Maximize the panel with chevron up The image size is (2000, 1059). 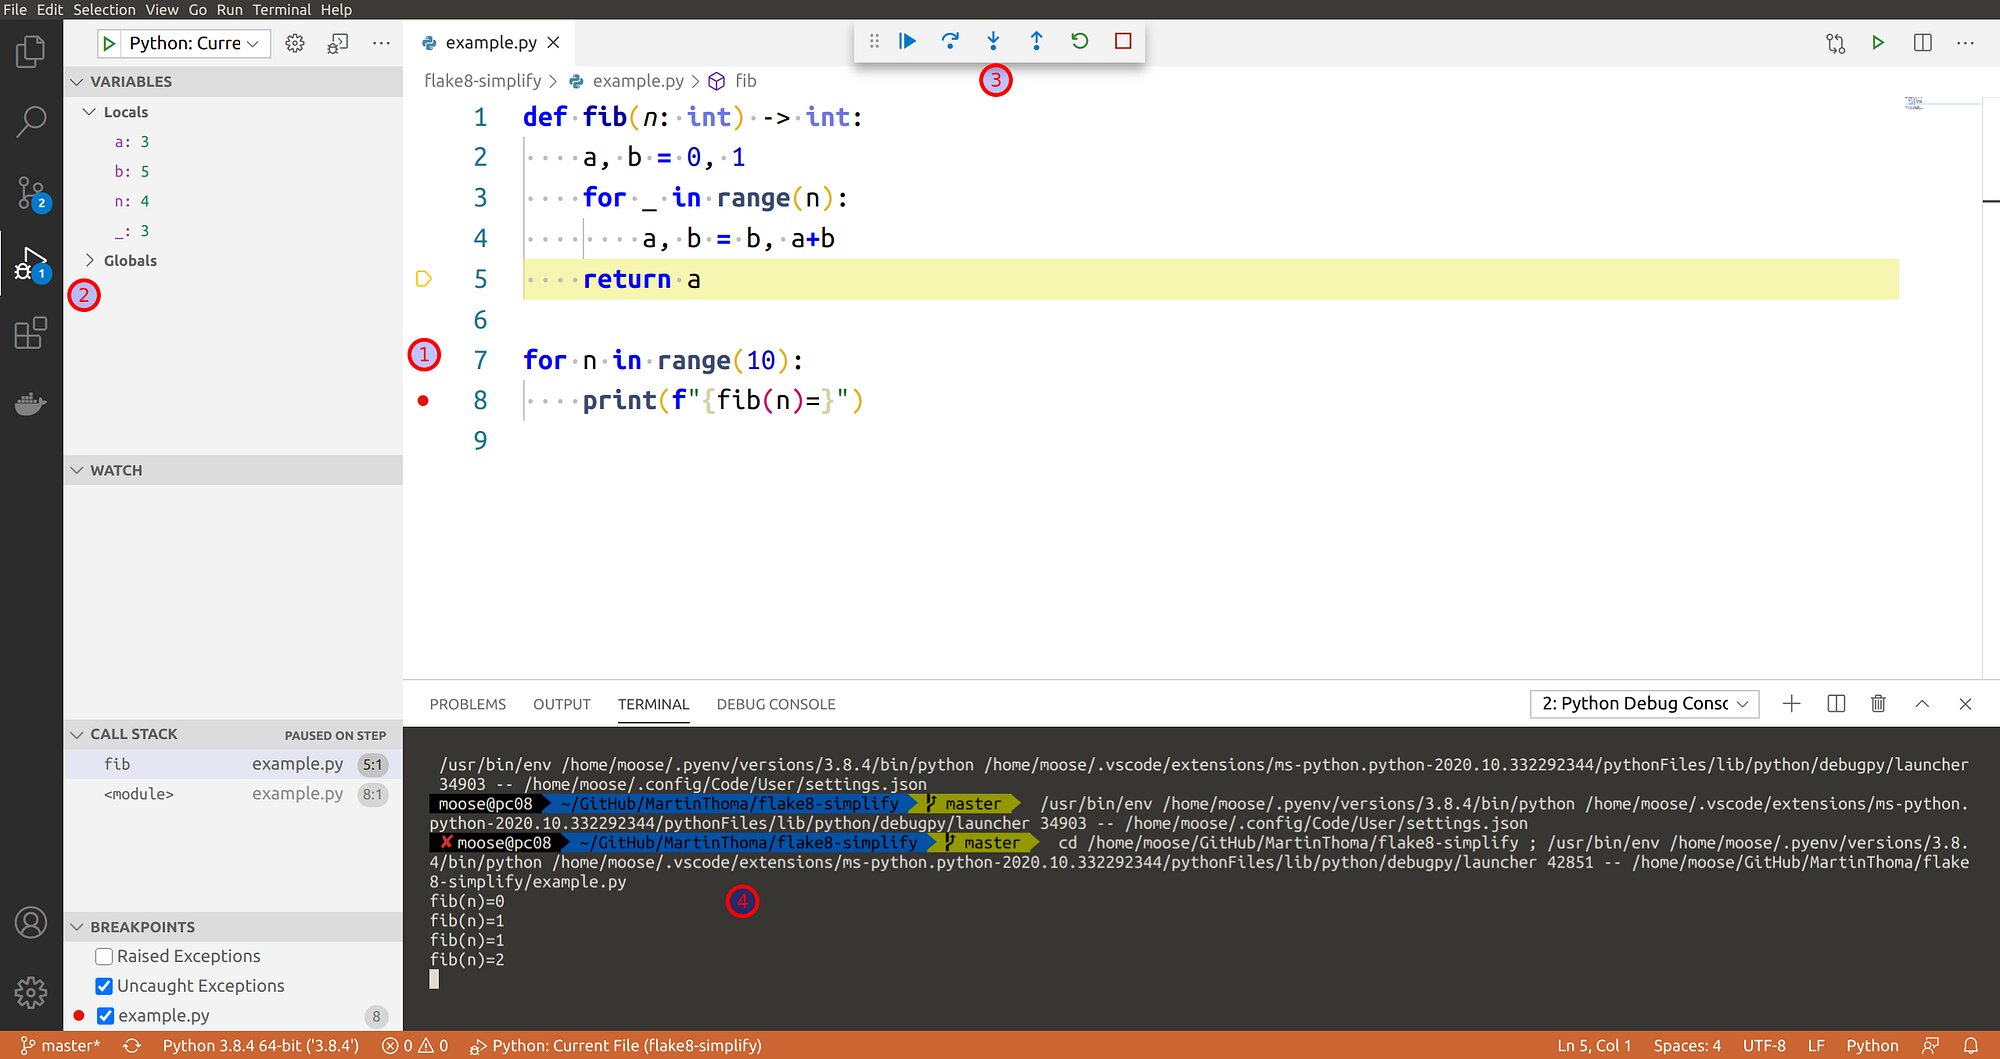(1922, 704)
